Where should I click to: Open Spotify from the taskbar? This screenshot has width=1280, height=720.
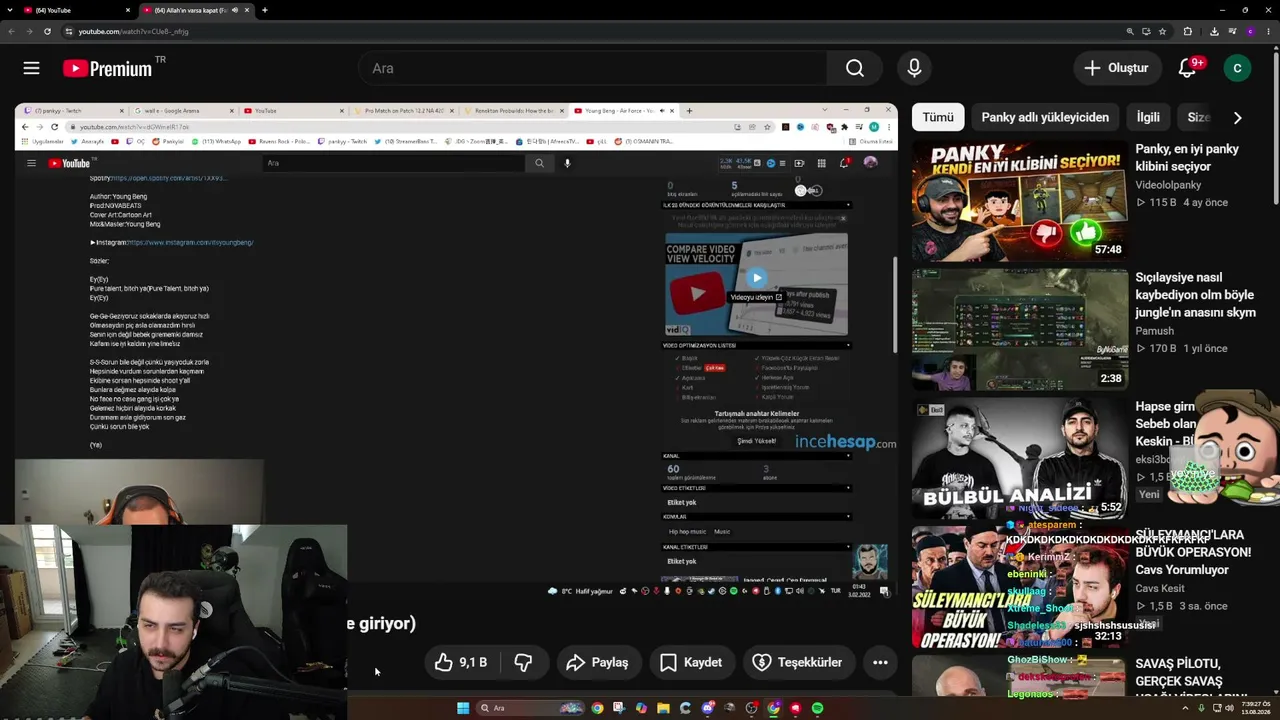pos(817,708)
